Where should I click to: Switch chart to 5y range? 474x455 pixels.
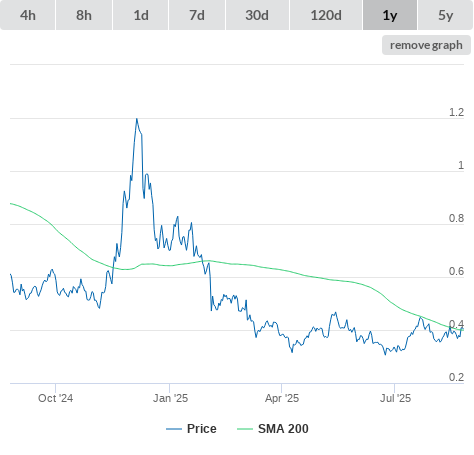(446, 15)
